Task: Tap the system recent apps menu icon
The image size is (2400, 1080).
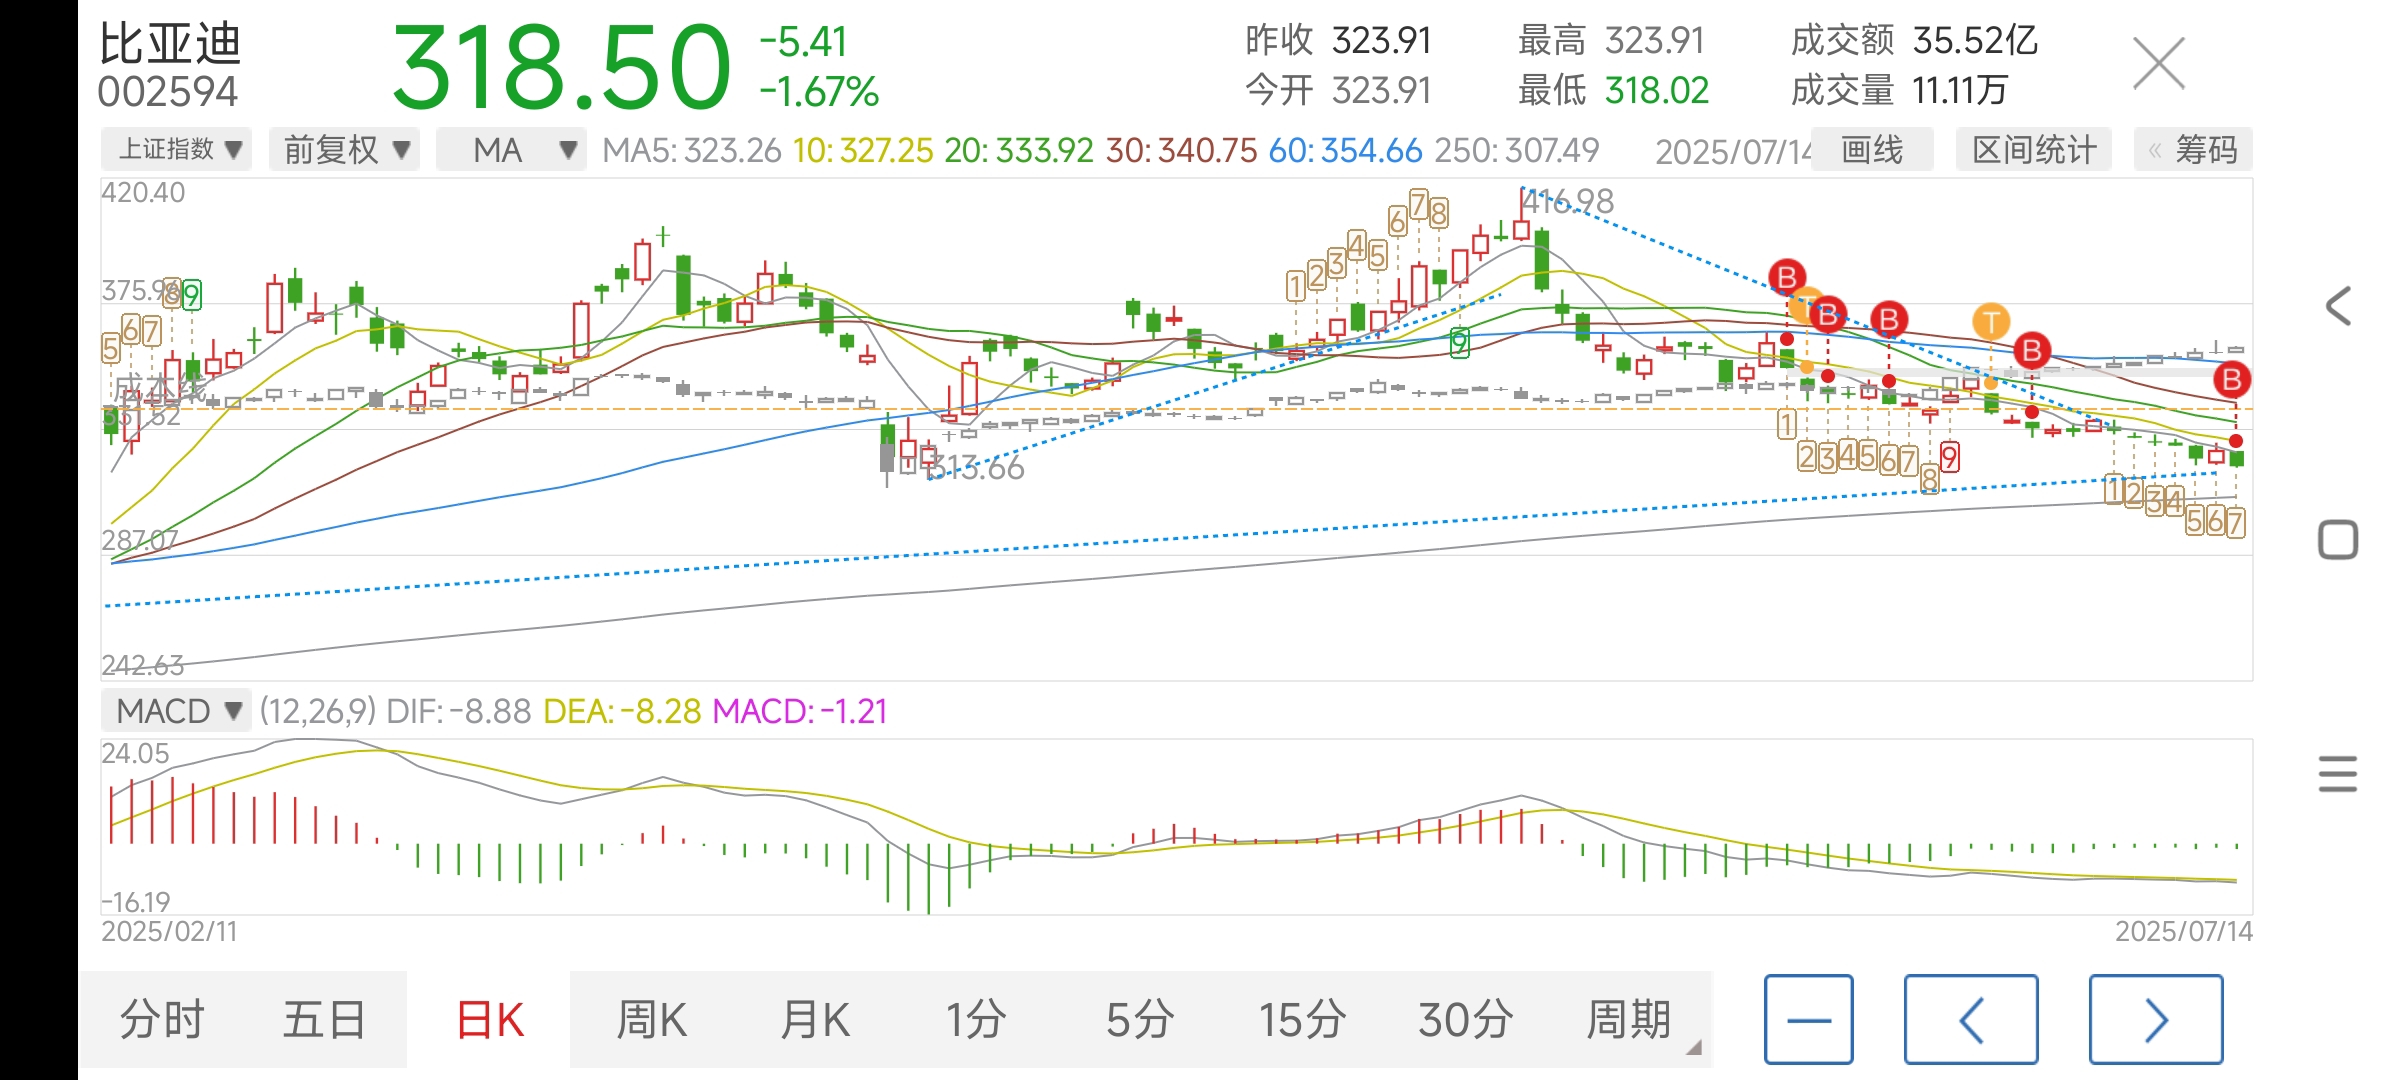Action: tap(2338, 775)
